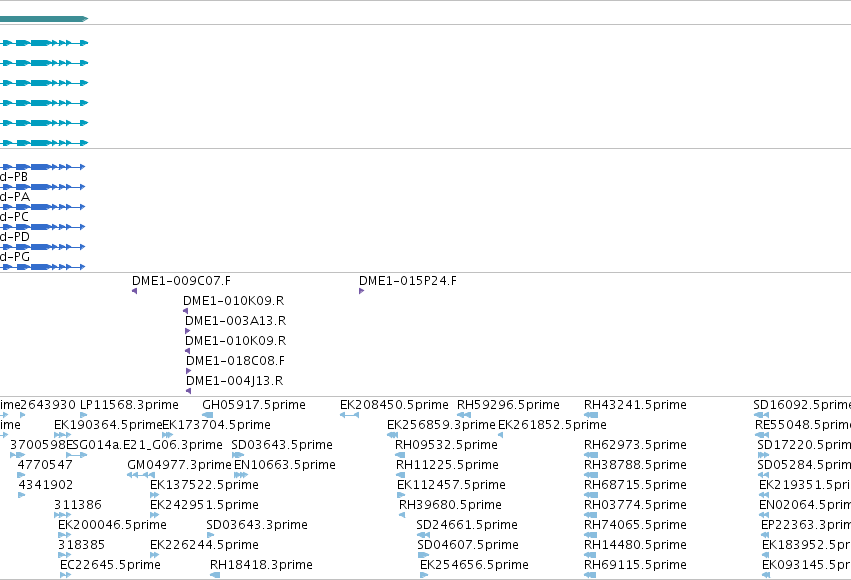Click the LP11568.3prime label
This screenshot has width=851, height=580.
tap(129, 405)
